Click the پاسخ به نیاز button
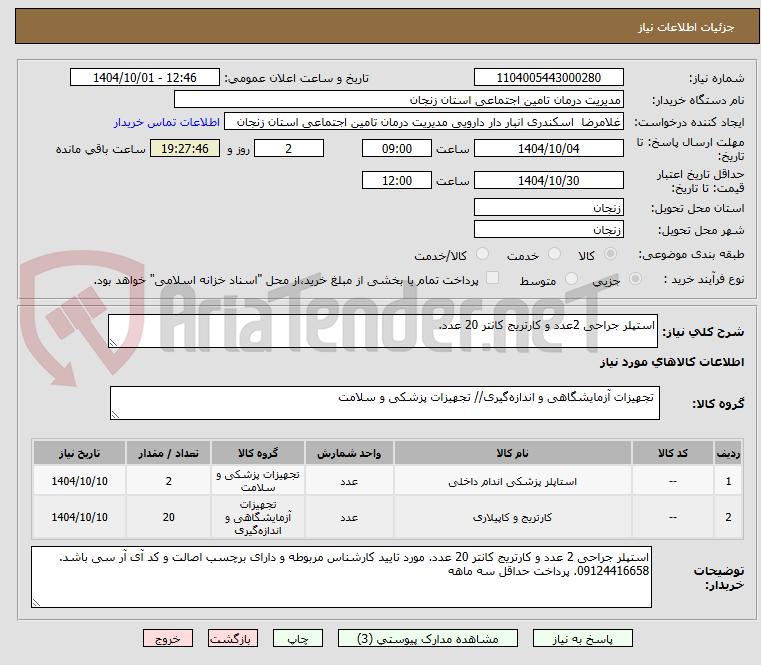Image resolution: width=761 pixels, height=665 pixels. click(582, 638)
